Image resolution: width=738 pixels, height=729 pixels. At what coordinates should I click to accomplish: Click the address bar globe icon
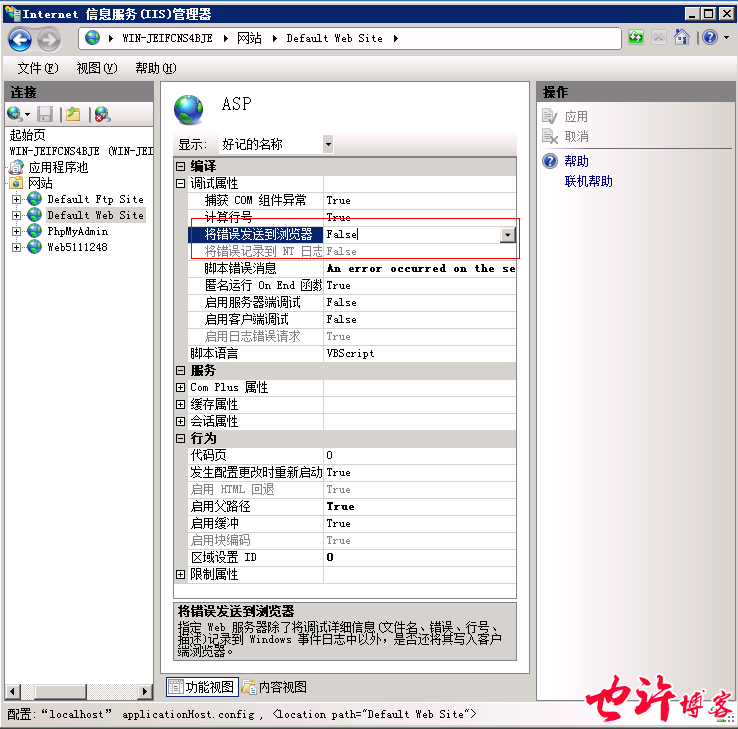click(93, 38)
